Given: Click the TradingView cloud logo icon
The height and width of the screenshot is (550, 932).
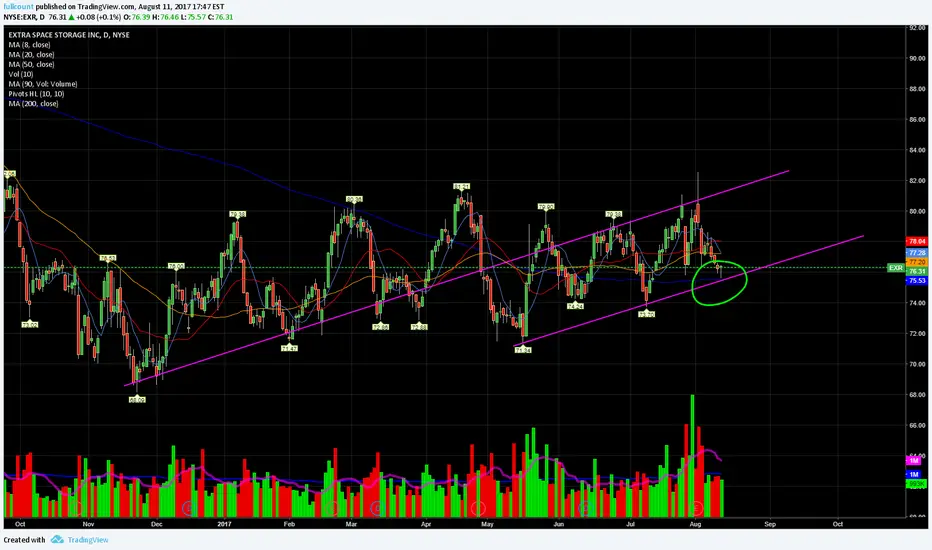Looking at the screenshot, I should pyautogui.click(x=57, y=539).
